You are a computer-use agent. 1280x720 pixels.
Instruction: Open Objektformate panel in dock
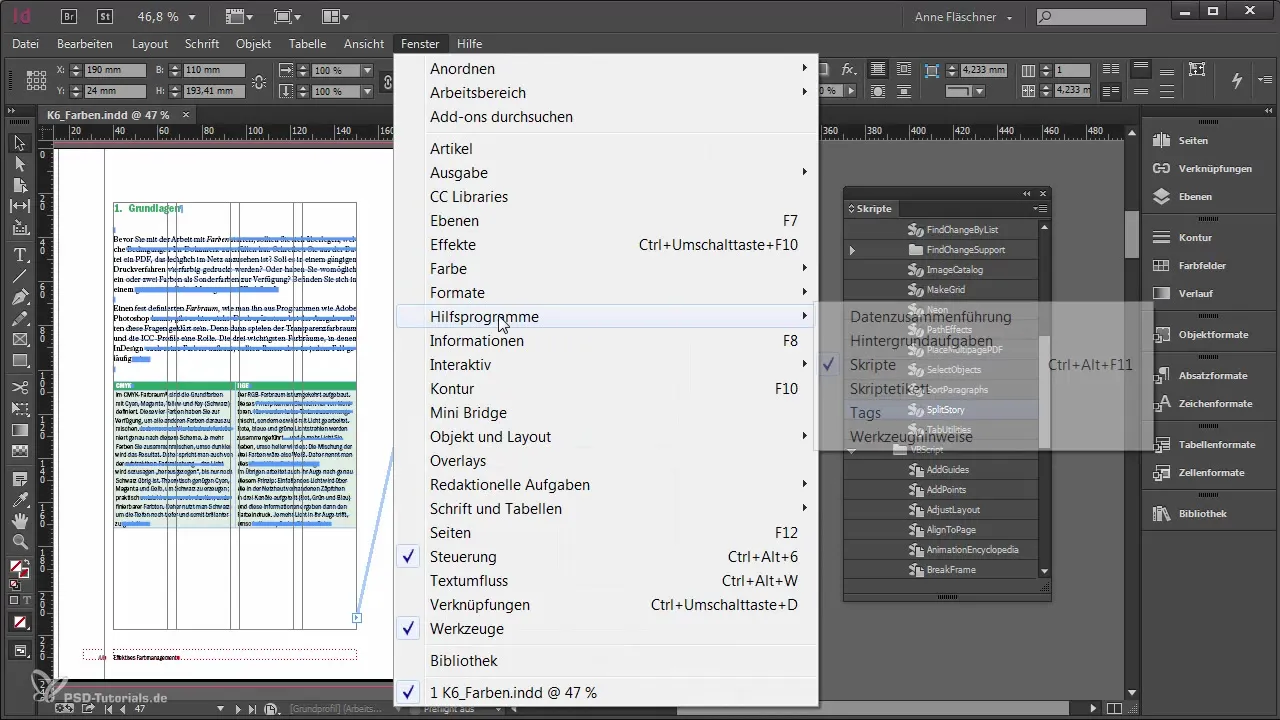pyautogui.click(x=1201, y=335)
